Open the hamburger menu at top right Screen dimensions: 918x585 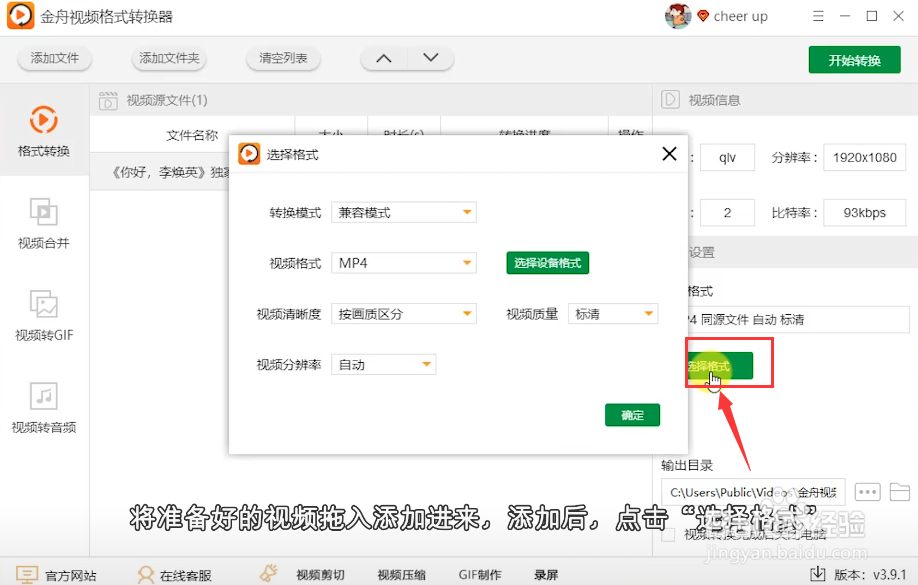tap(817, 16)
